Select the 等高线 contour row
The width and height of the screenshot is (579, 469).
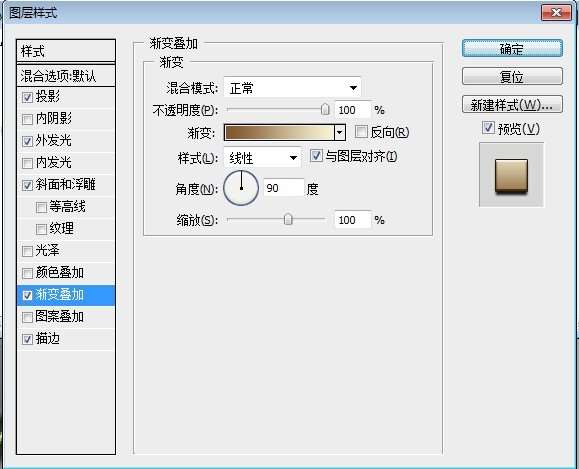(66, 207)
